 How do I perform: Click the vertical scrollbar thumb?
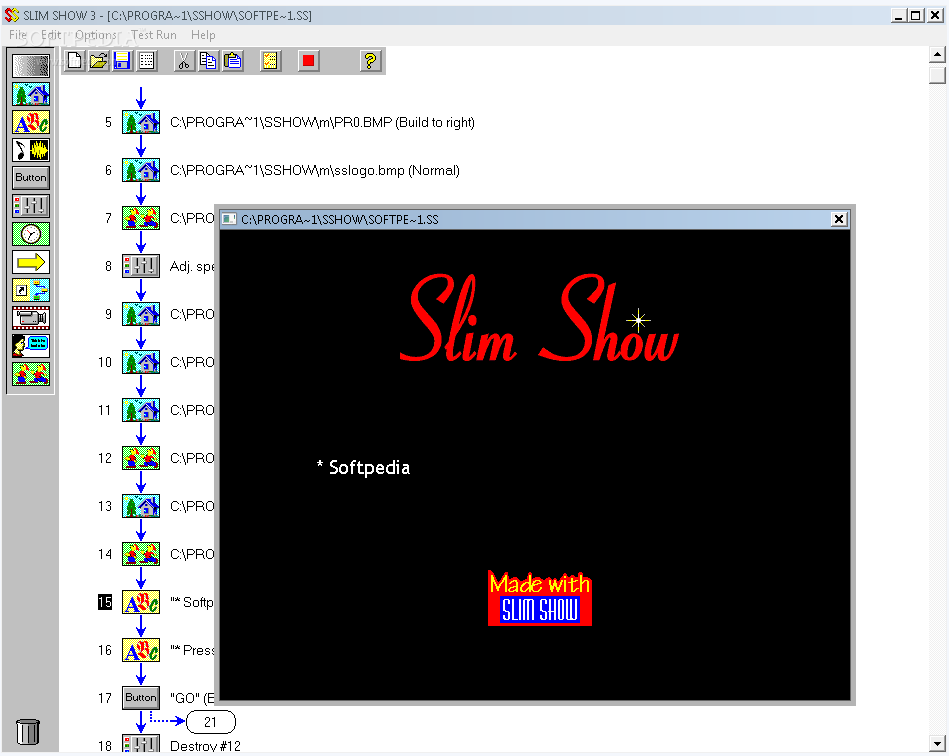937,75
